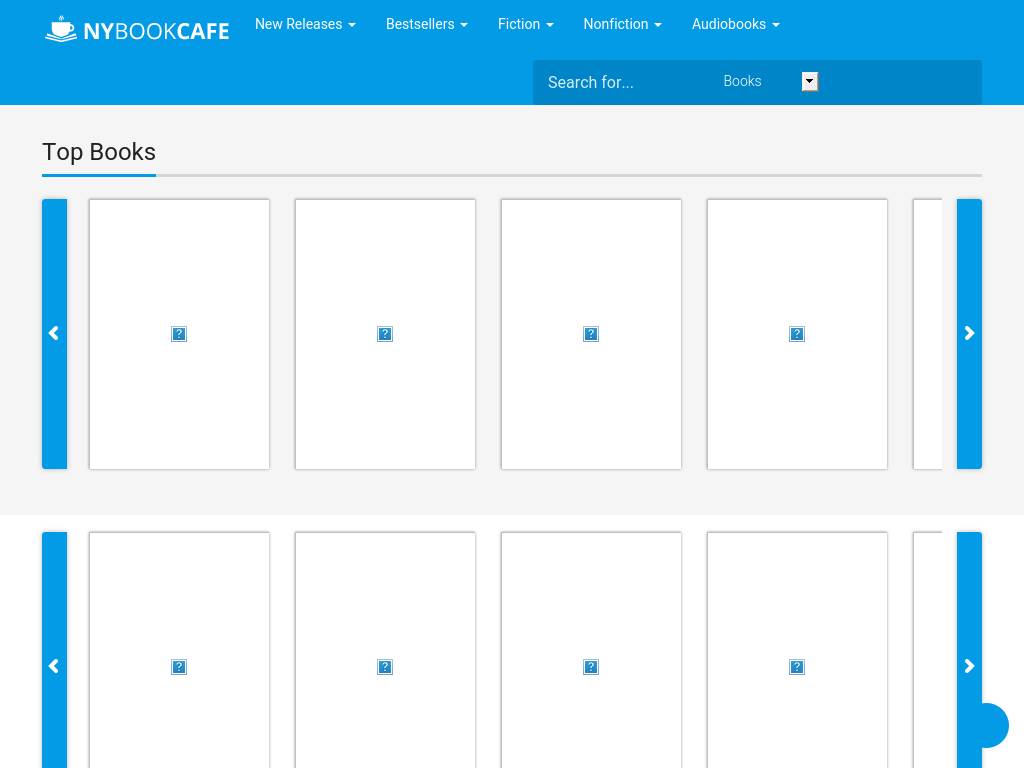
Task: Open first book cover in second carousel
Action: point(179,666)
